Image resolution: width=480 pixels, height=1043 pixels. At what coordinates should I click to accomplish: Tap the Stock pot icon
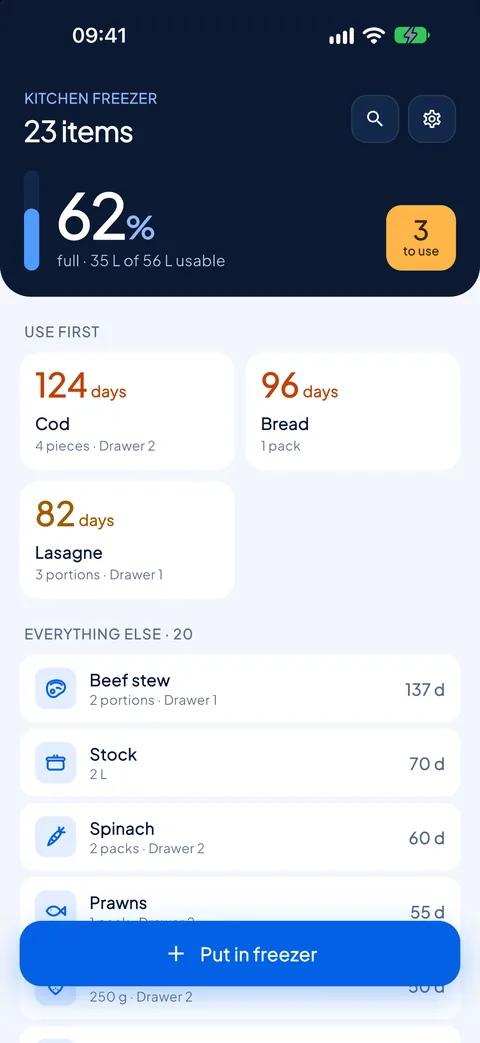(x=56, y=762)
